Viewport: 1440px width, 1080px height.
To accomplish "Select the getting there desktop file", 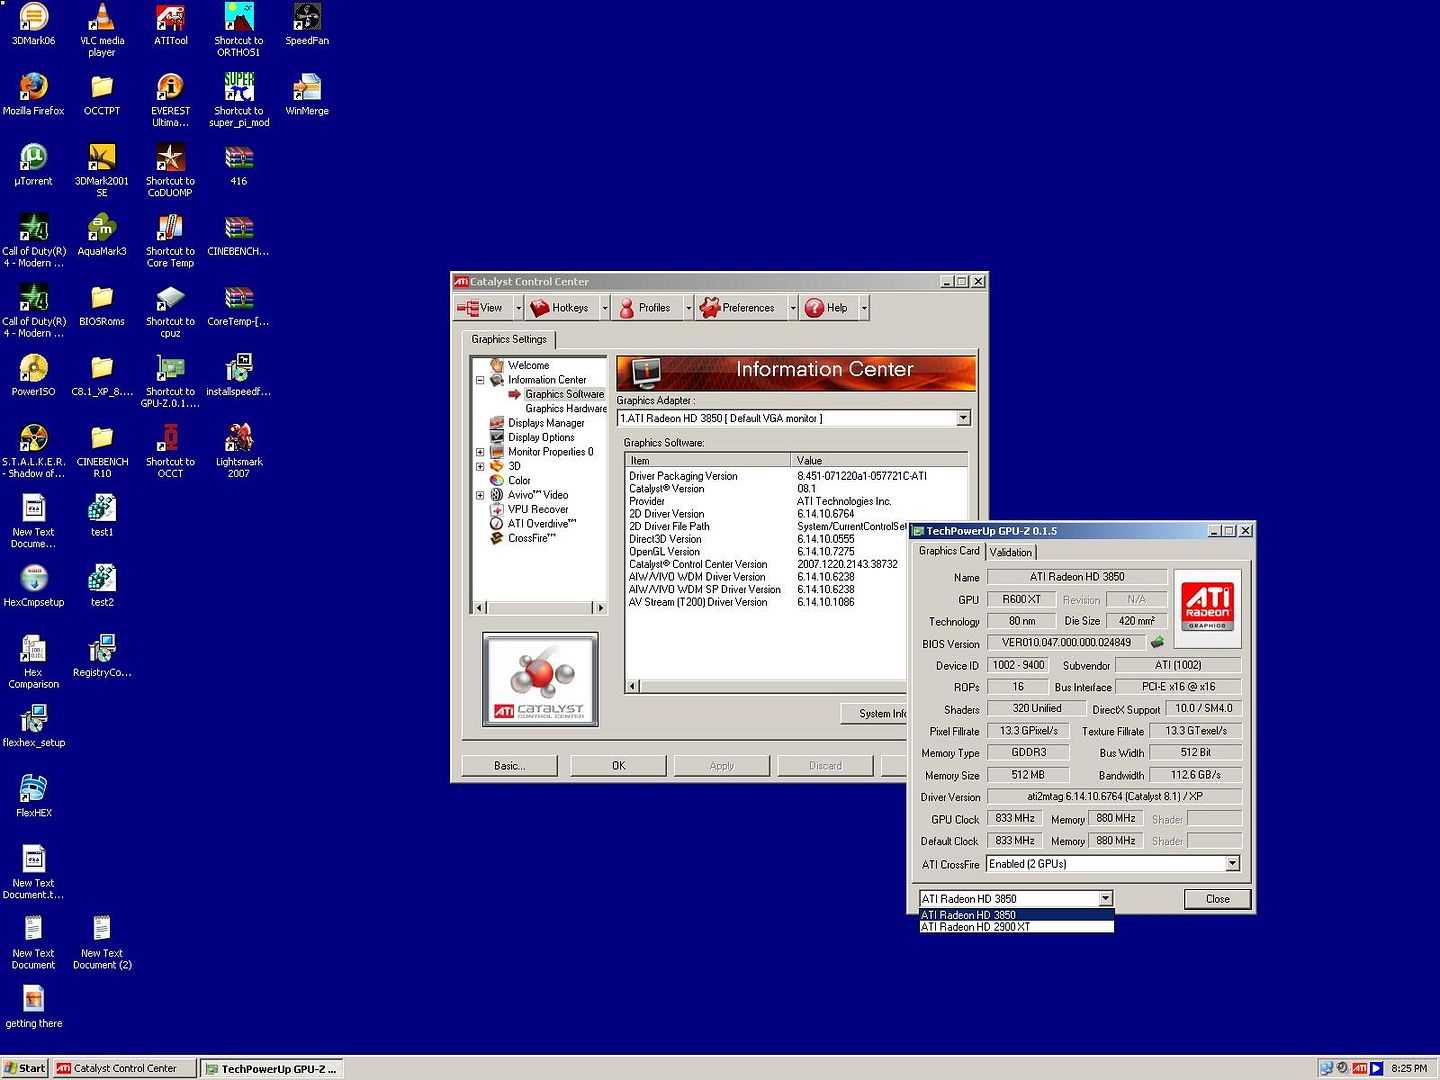I will [34, 1005].
